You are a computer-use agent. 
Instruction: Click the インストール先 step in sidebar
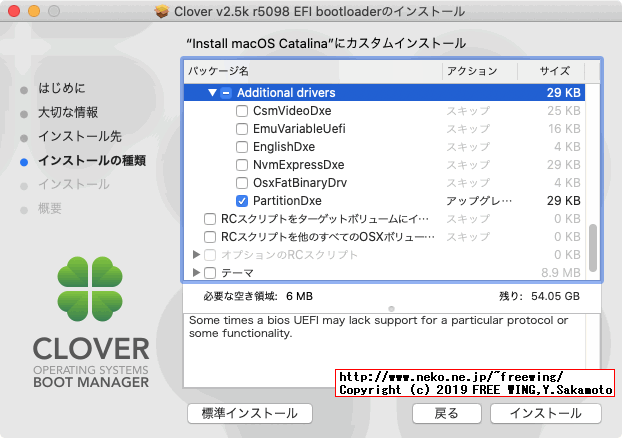coord(80,136)
